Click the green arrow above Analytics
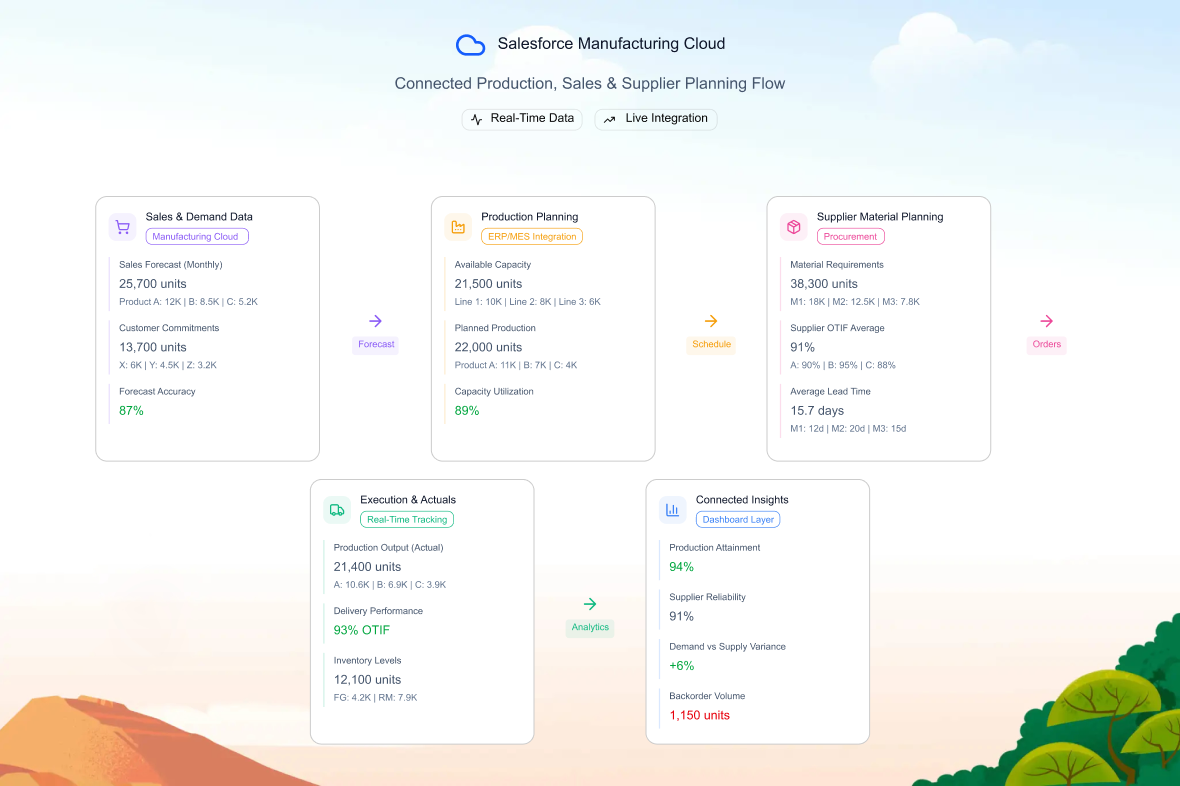The width and height of the screenshot is (1180, 786). [x=590, y=604]
